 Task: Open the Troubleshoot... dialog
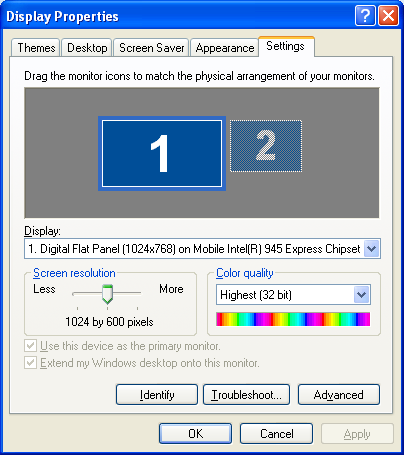246,395
